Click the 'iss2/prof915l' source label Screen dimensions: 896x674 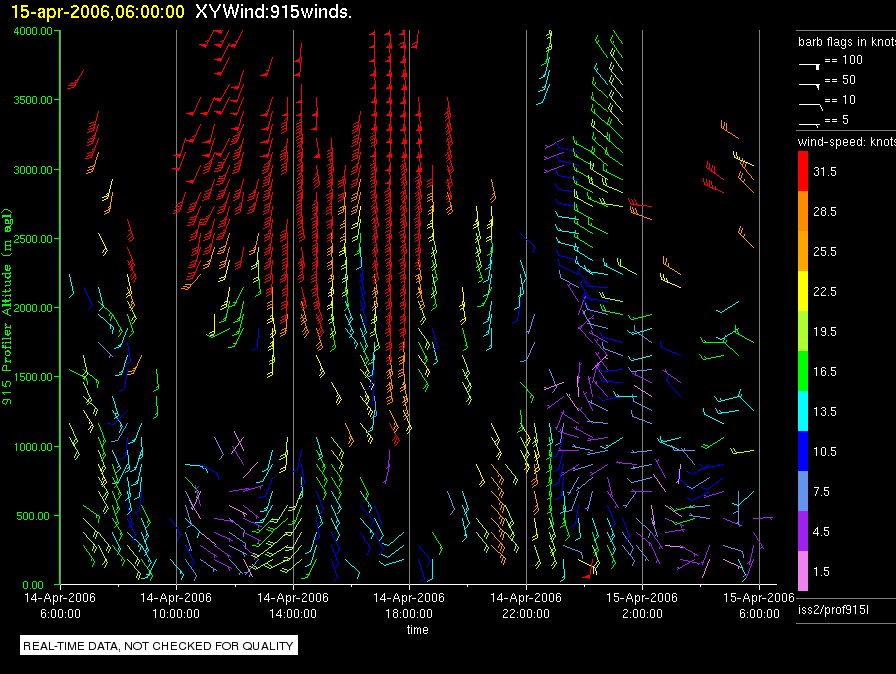[x=833, y=610]
